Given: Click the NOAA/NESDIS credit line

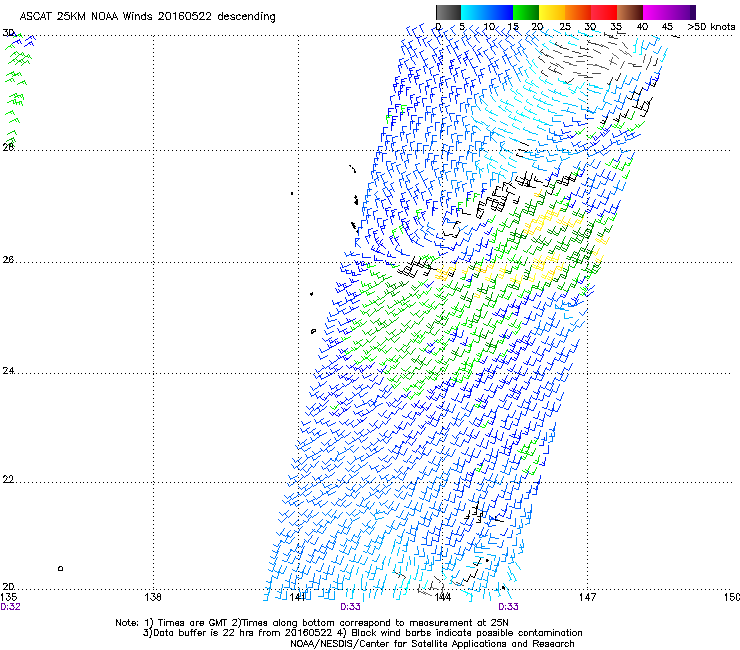Looking at the screenshot, I should (432, 644).
